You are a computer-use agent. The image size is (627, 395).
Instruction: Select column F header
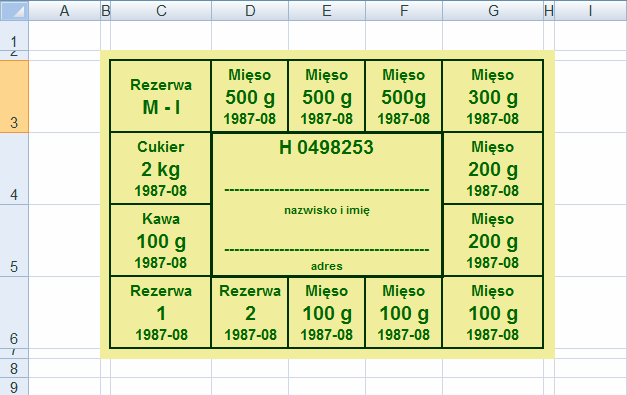[404, 10]
